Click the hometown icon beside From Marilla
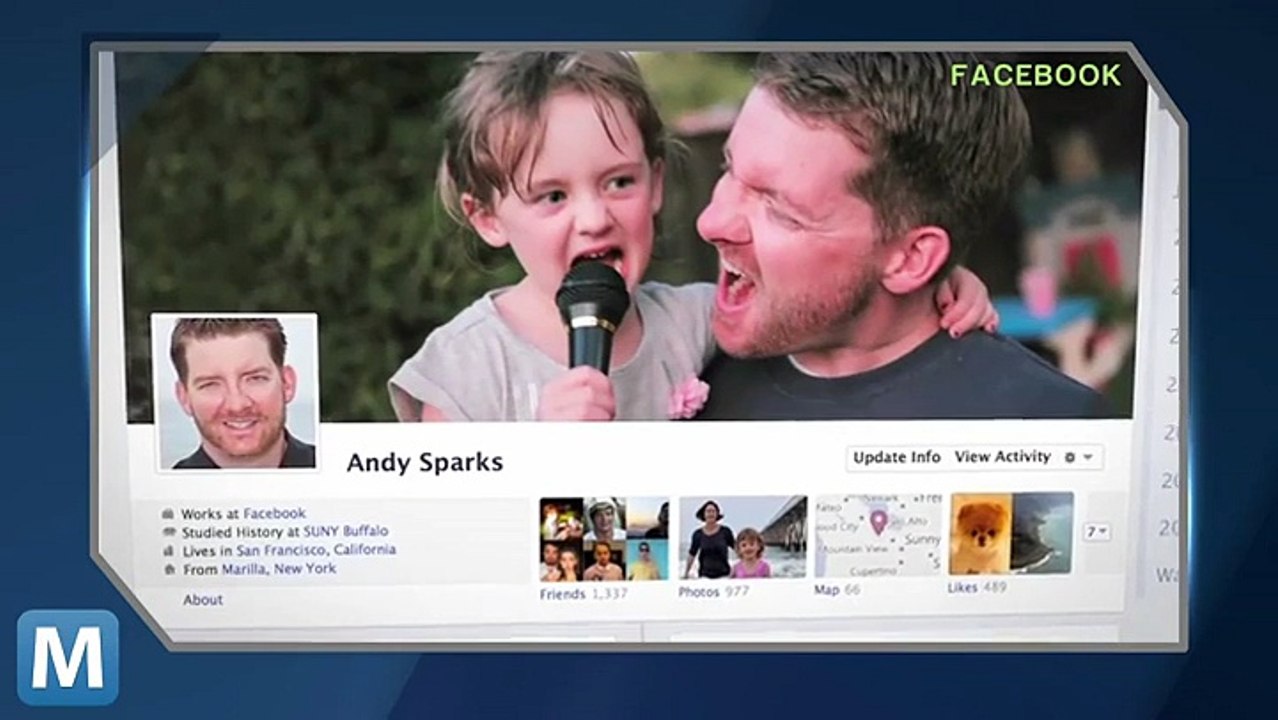The height and width of the screenshot is (720, 1278). (x=169, y=569)
